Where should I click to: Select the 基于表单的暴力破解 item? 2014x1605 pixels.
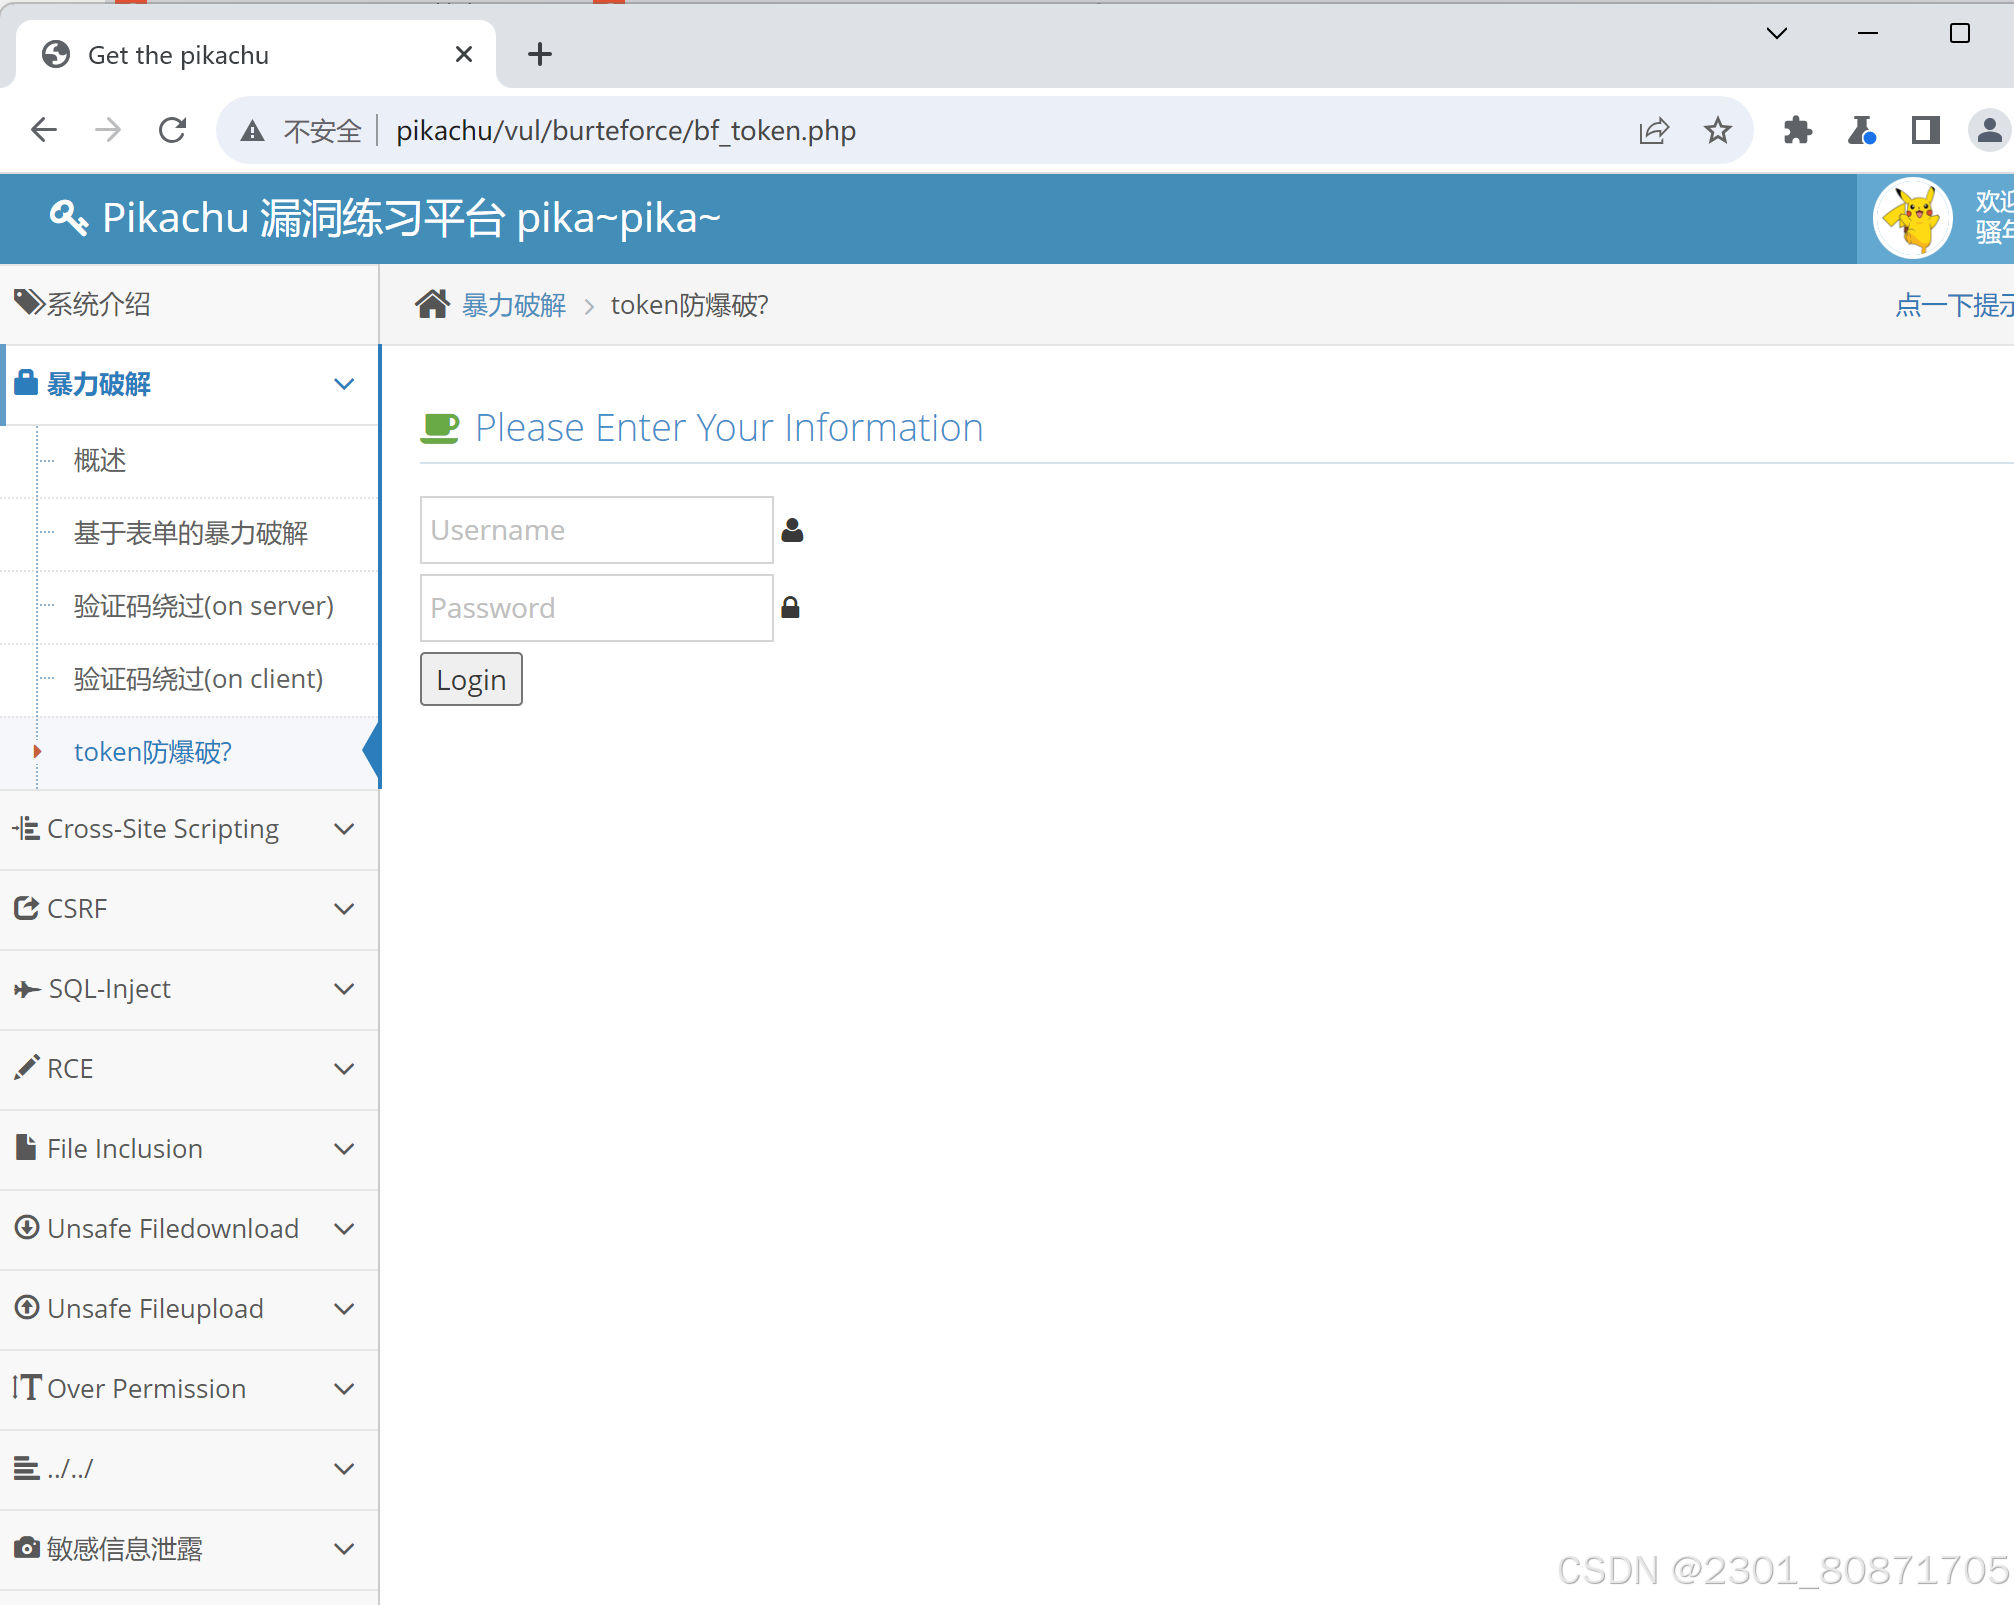[x=191, y=533]
